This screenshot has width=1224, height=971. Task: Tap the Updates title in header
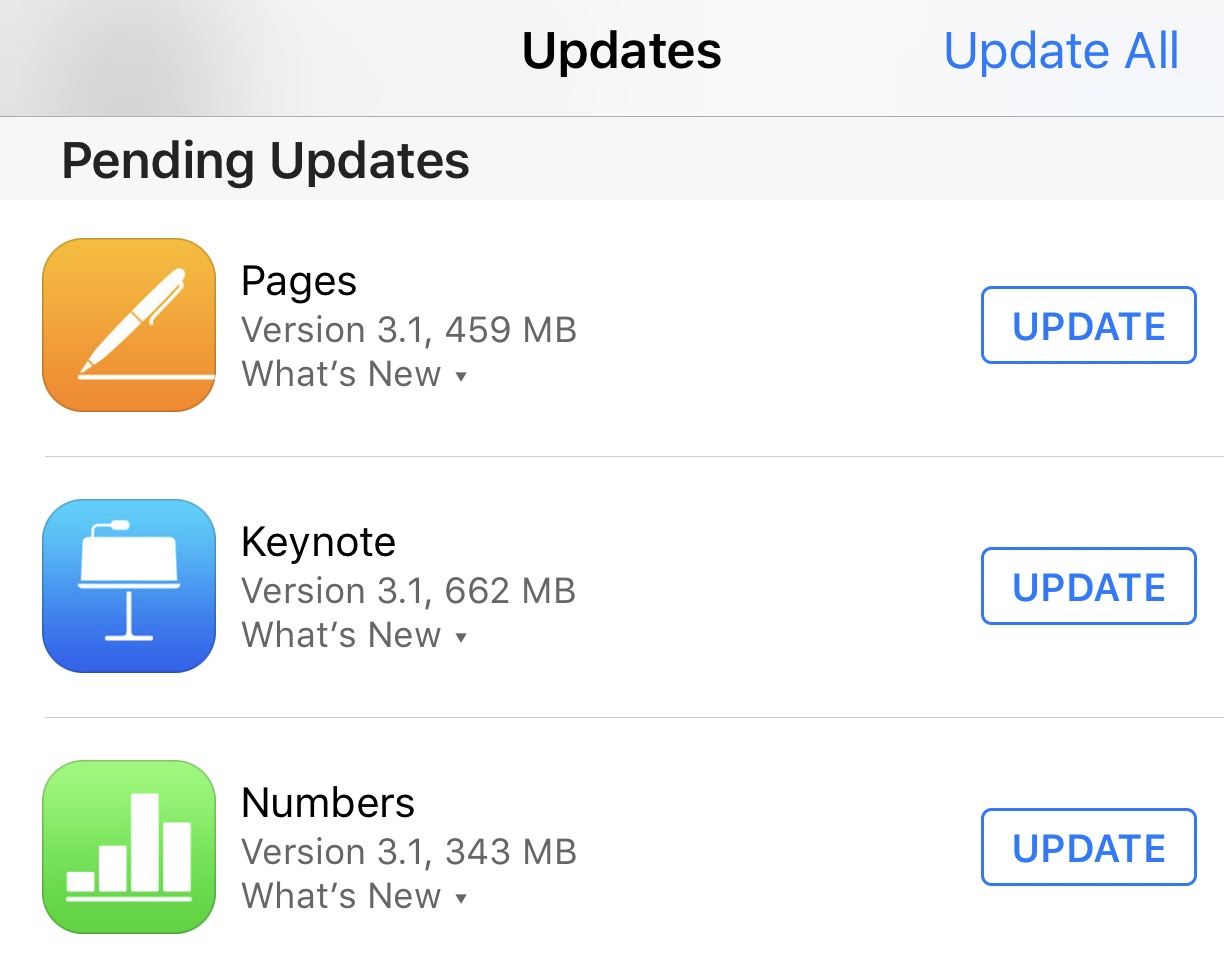point(621,51)
